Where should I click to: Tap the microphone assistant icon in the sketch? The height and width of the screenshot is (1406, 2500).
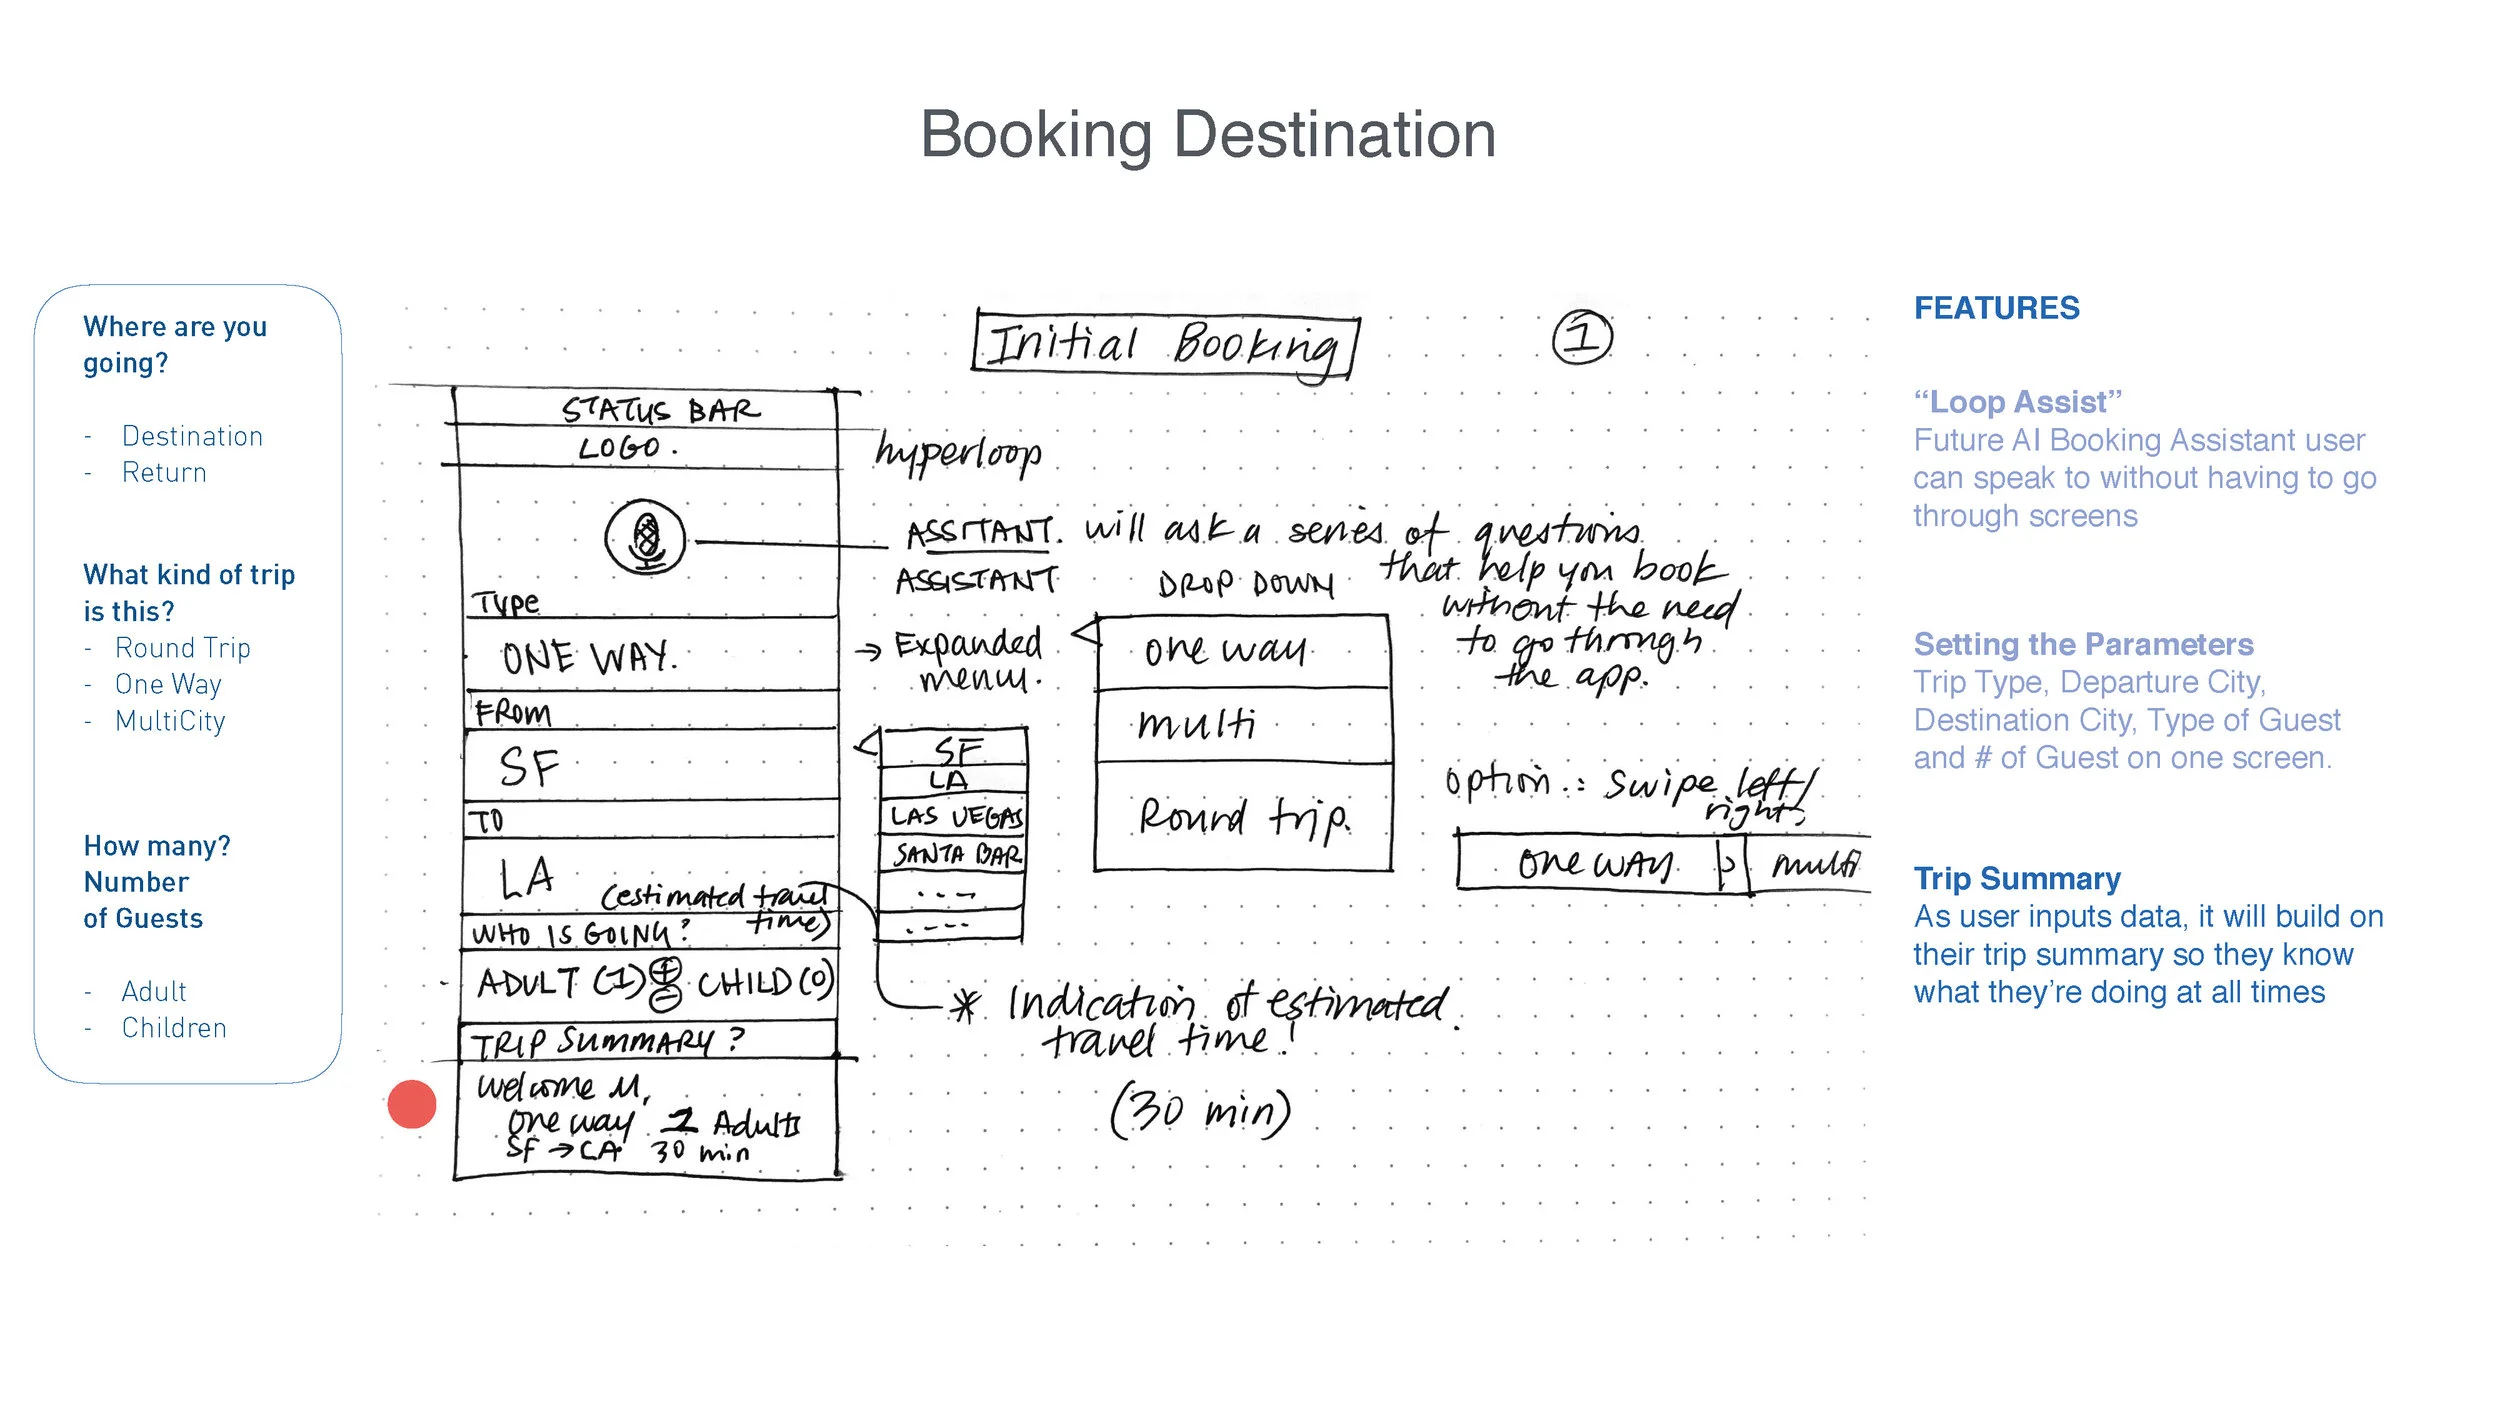(645, 538)
